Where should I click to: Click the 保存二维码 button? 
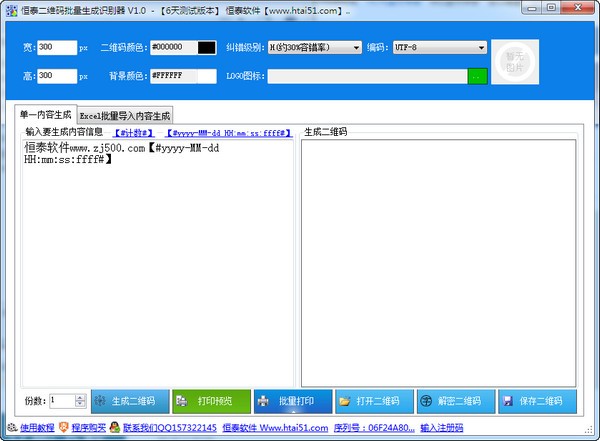click(x=537, y=401)
